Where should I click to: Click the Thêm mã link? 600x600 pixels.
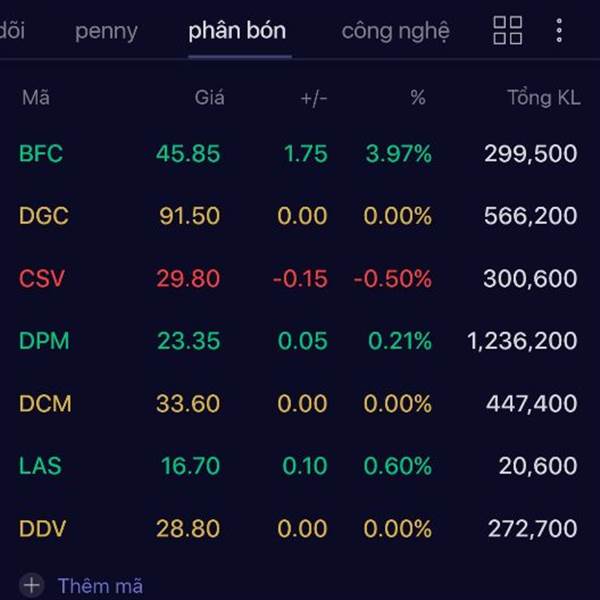[x=100, y=586]
